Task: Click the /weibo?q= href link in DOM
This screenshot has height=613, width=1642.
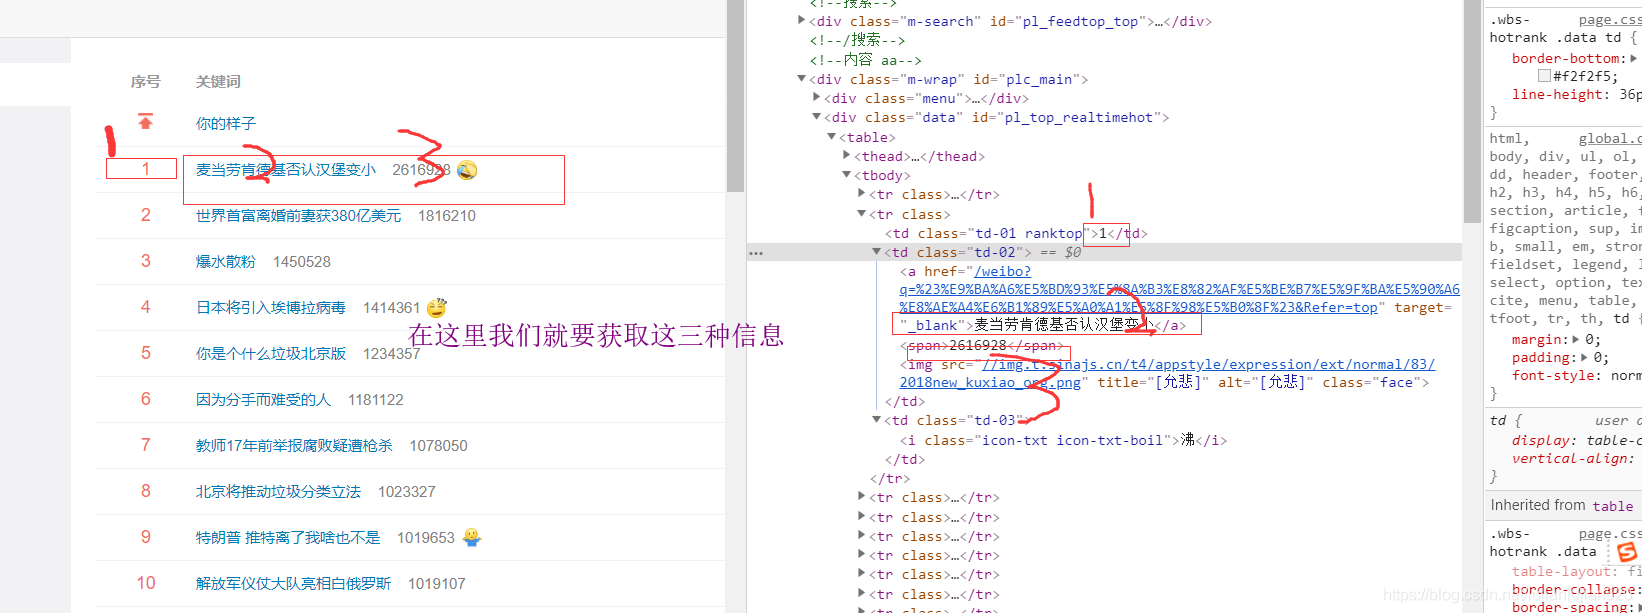Action: [1179, 289]
